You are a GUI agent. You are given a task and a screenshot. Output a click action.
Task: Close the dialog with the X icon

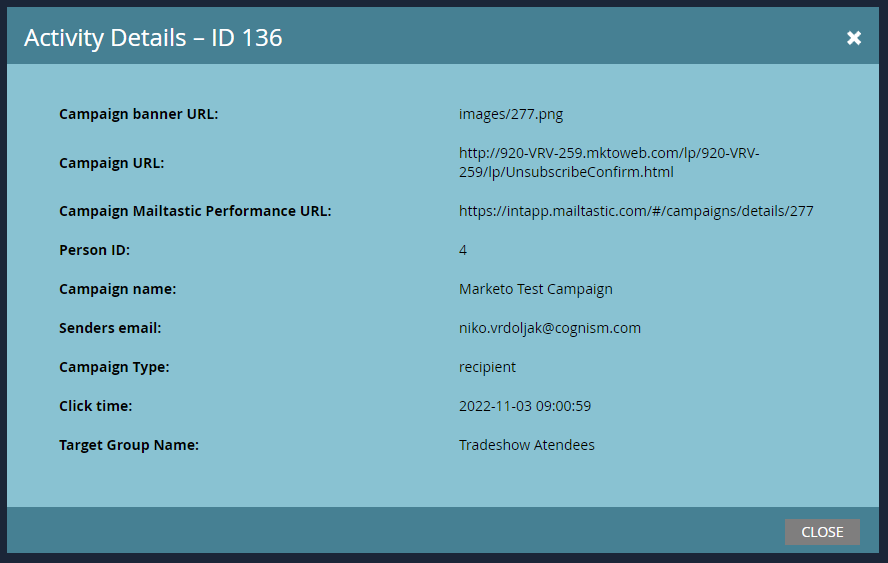[x=853, y=38]
